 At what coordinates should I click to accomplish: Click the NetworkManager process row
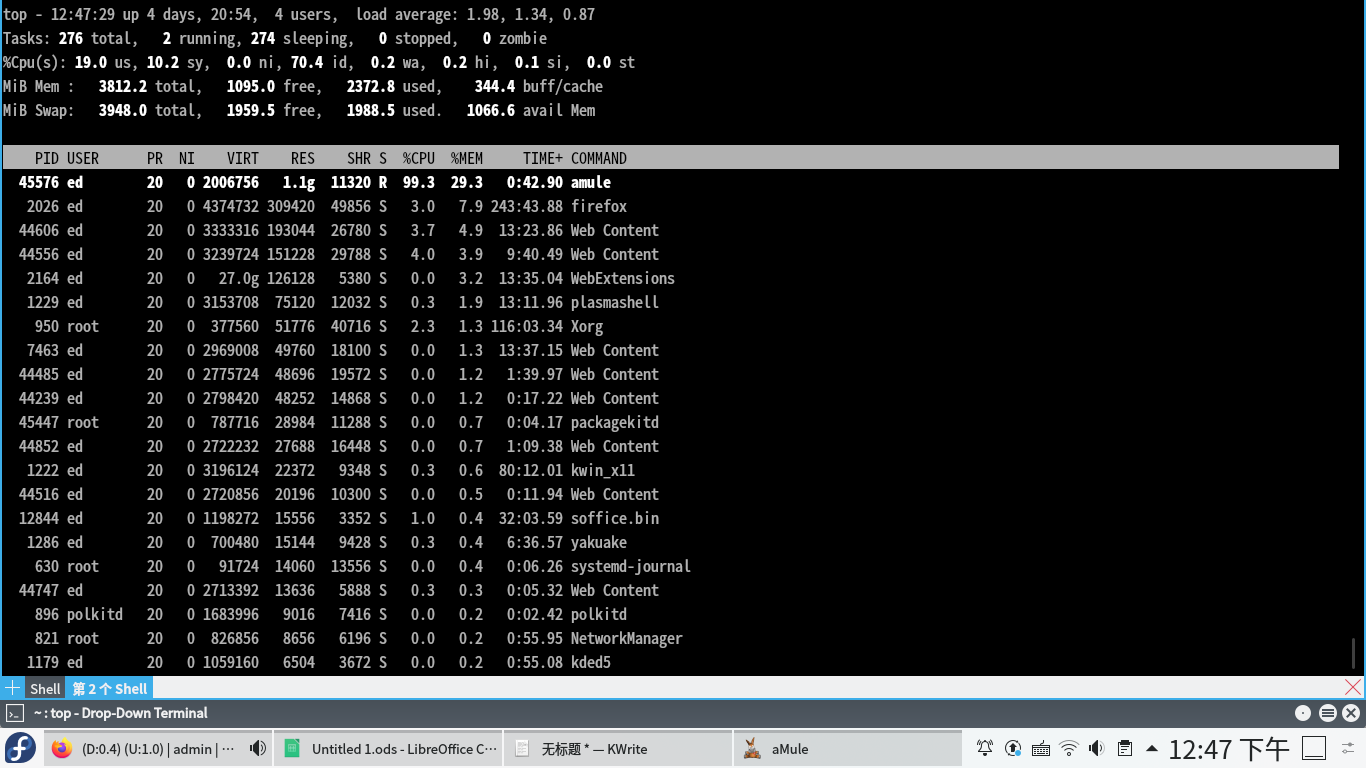pyautogui.click(x=670, y=638)
